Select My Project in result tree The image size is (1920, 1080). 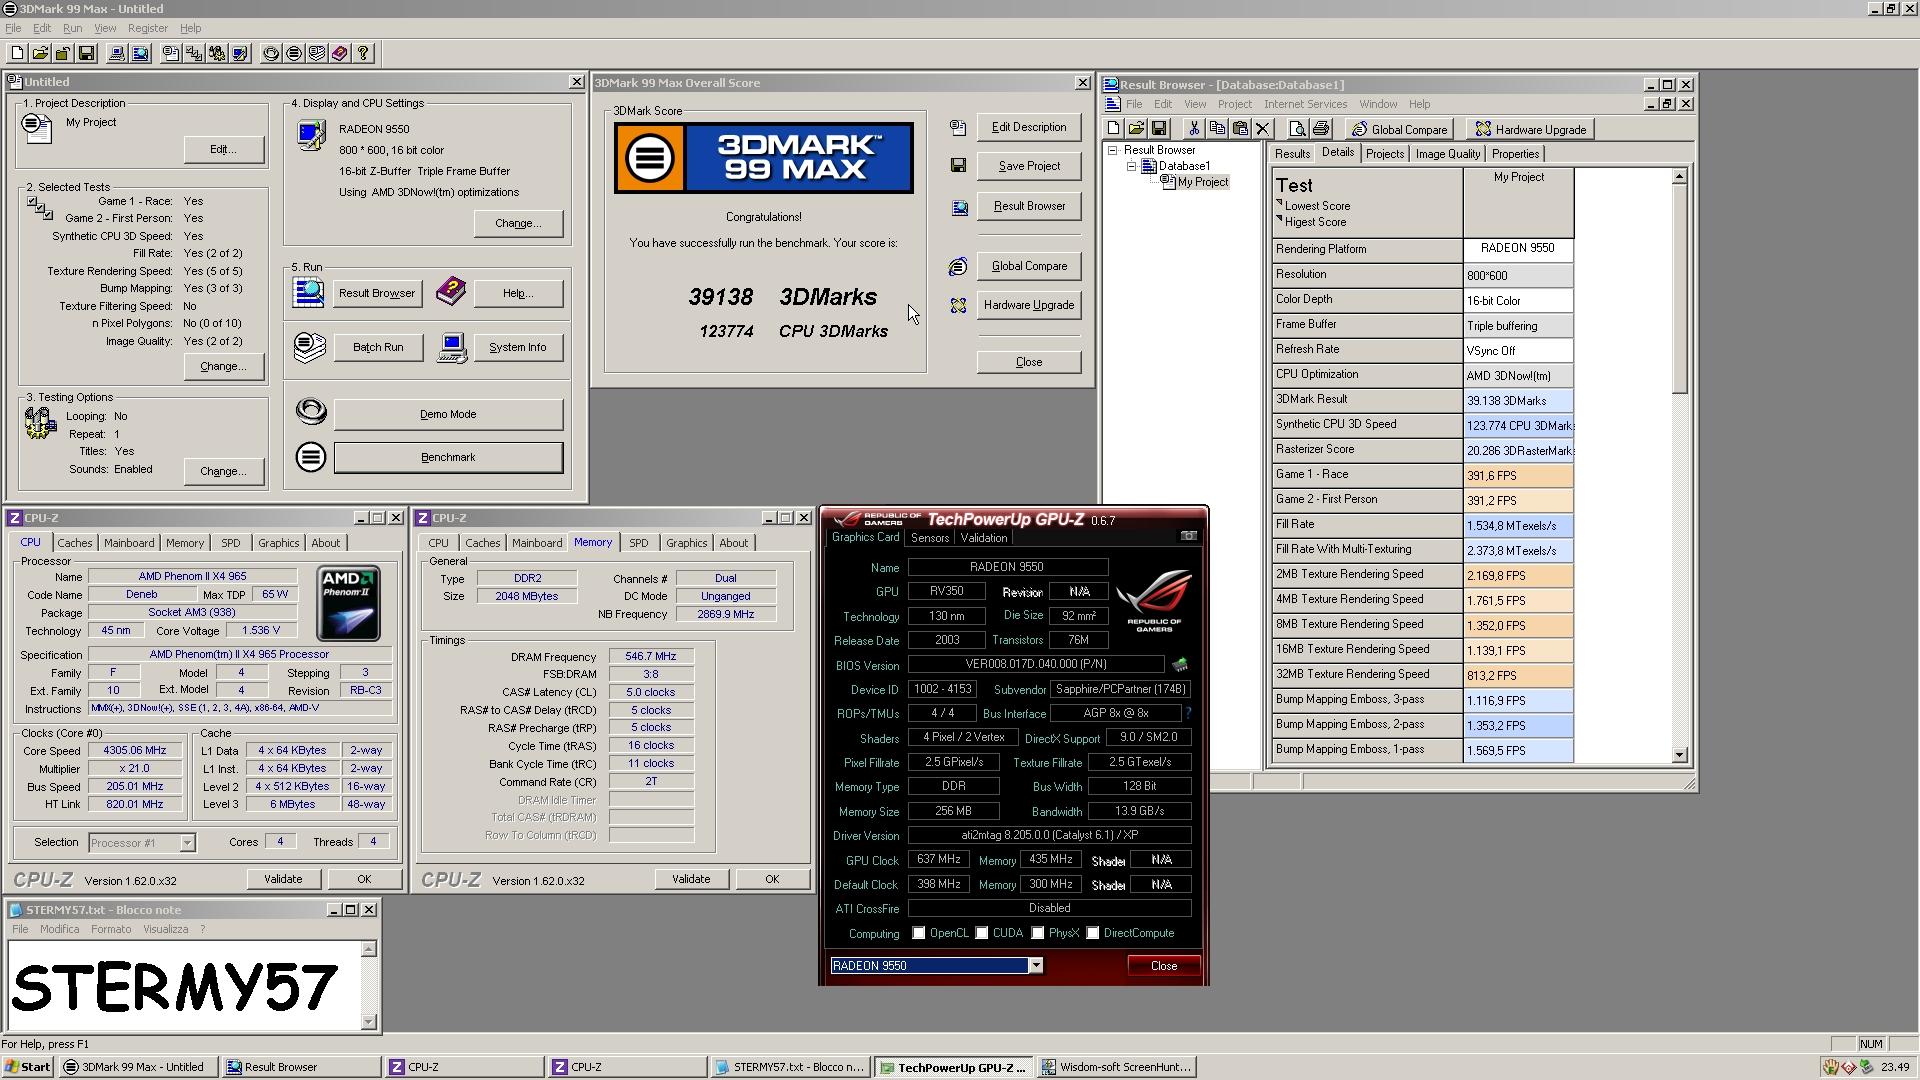coord(1202,182)
